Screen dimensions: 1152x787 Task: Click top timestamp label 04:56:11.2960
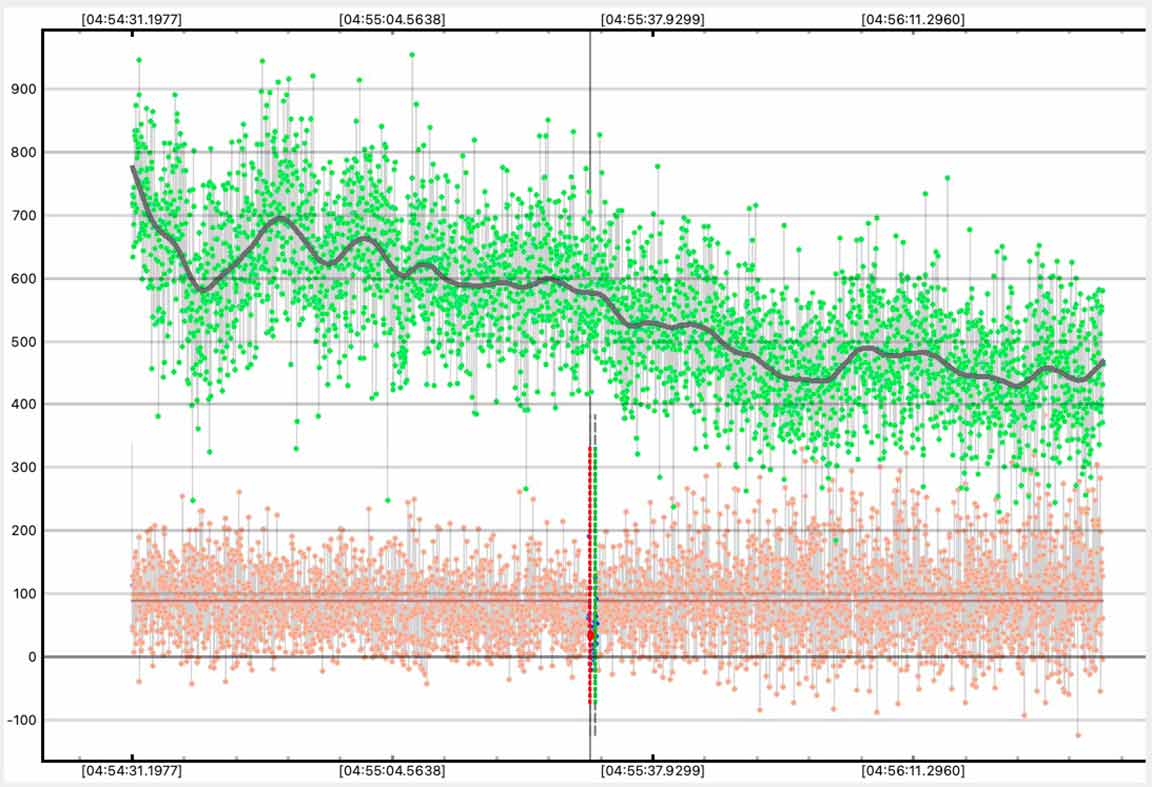pos(913,18)
